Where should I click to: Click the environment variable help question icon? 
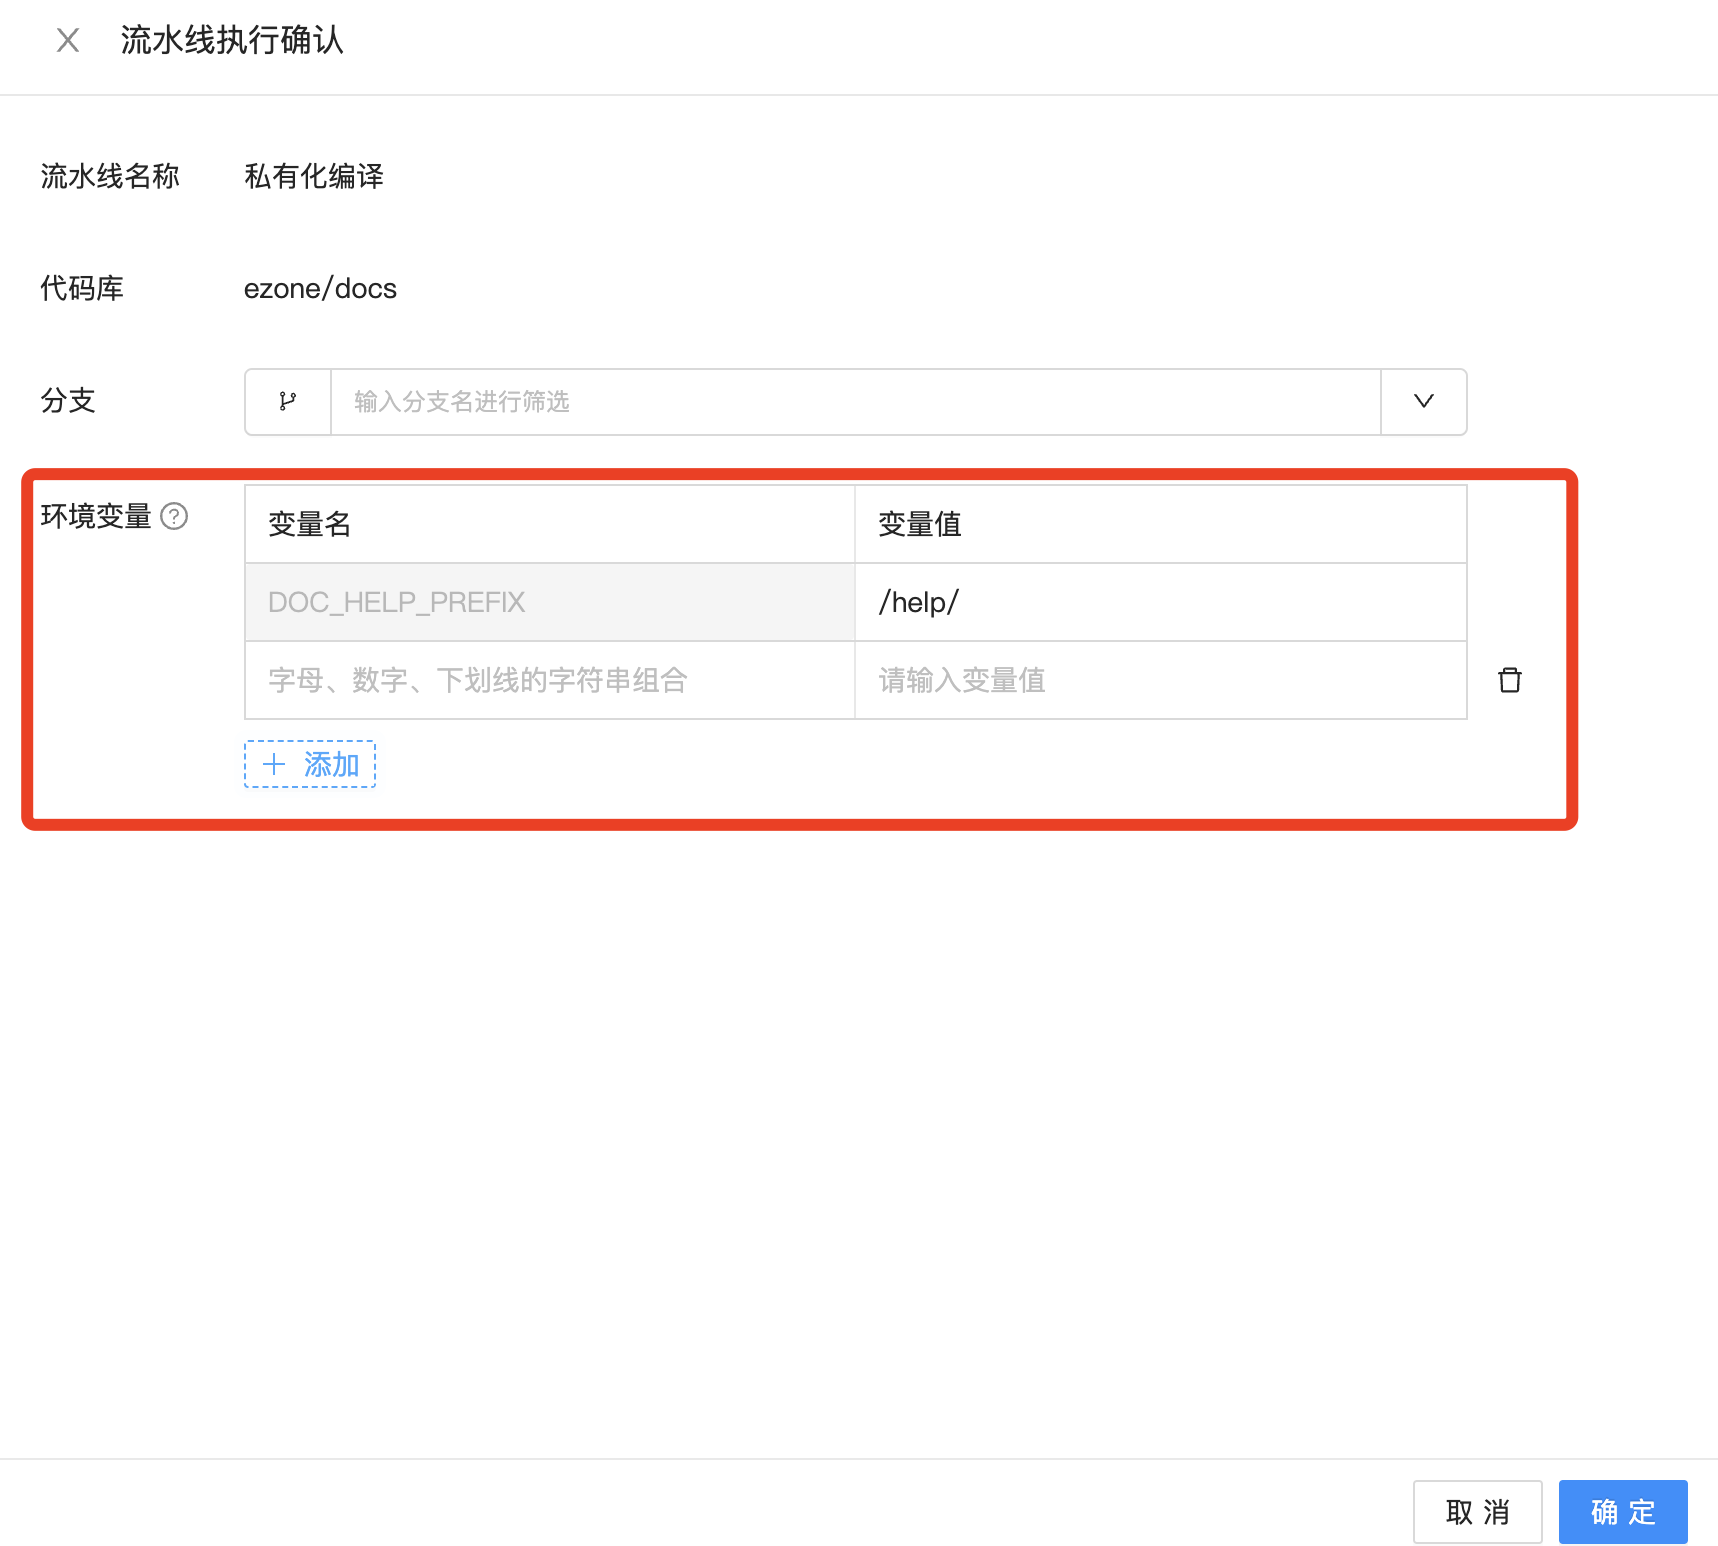click(174, 516)
